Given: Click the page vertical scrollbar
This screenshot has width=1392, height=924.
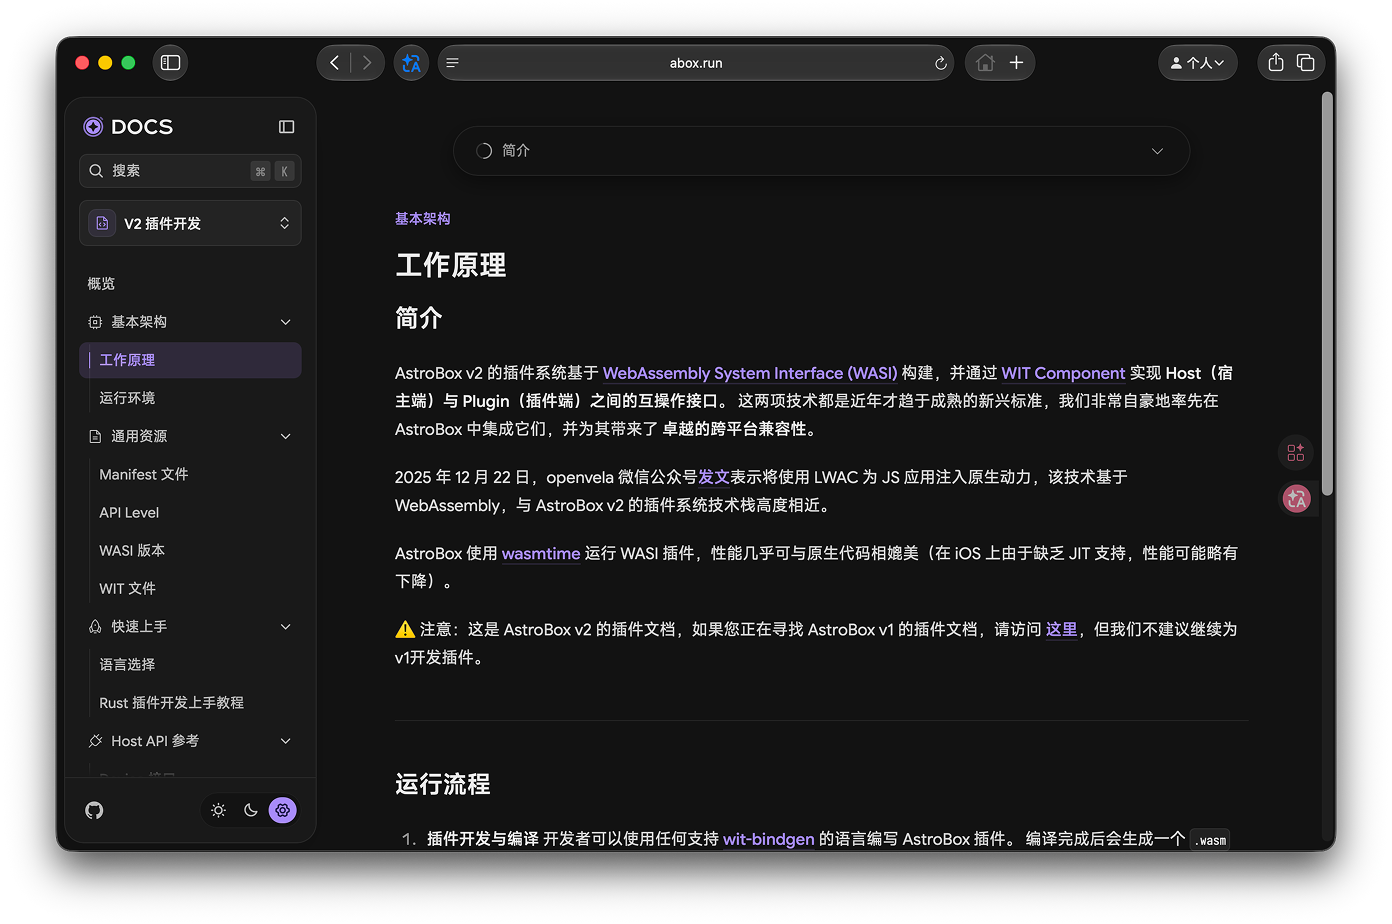Looking at the screenshot, I should (x=1327, y=293).
